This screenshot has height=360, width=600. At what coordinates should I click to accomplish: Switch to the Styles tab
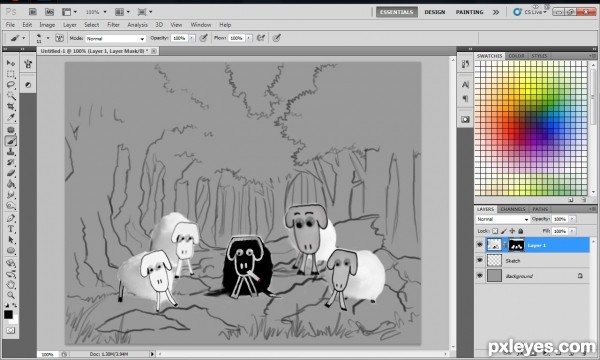[539, 56]
